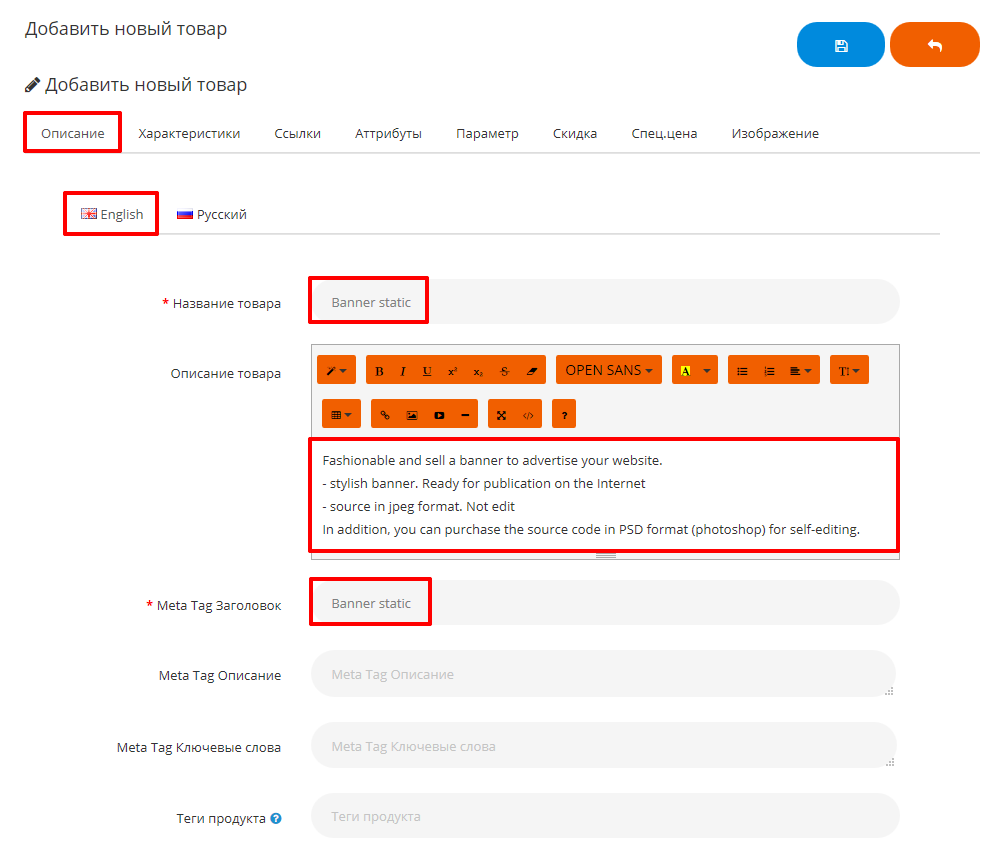Toggle bold formatting in editor
Screen dimensions: 995x865
[x=379, y=371]
